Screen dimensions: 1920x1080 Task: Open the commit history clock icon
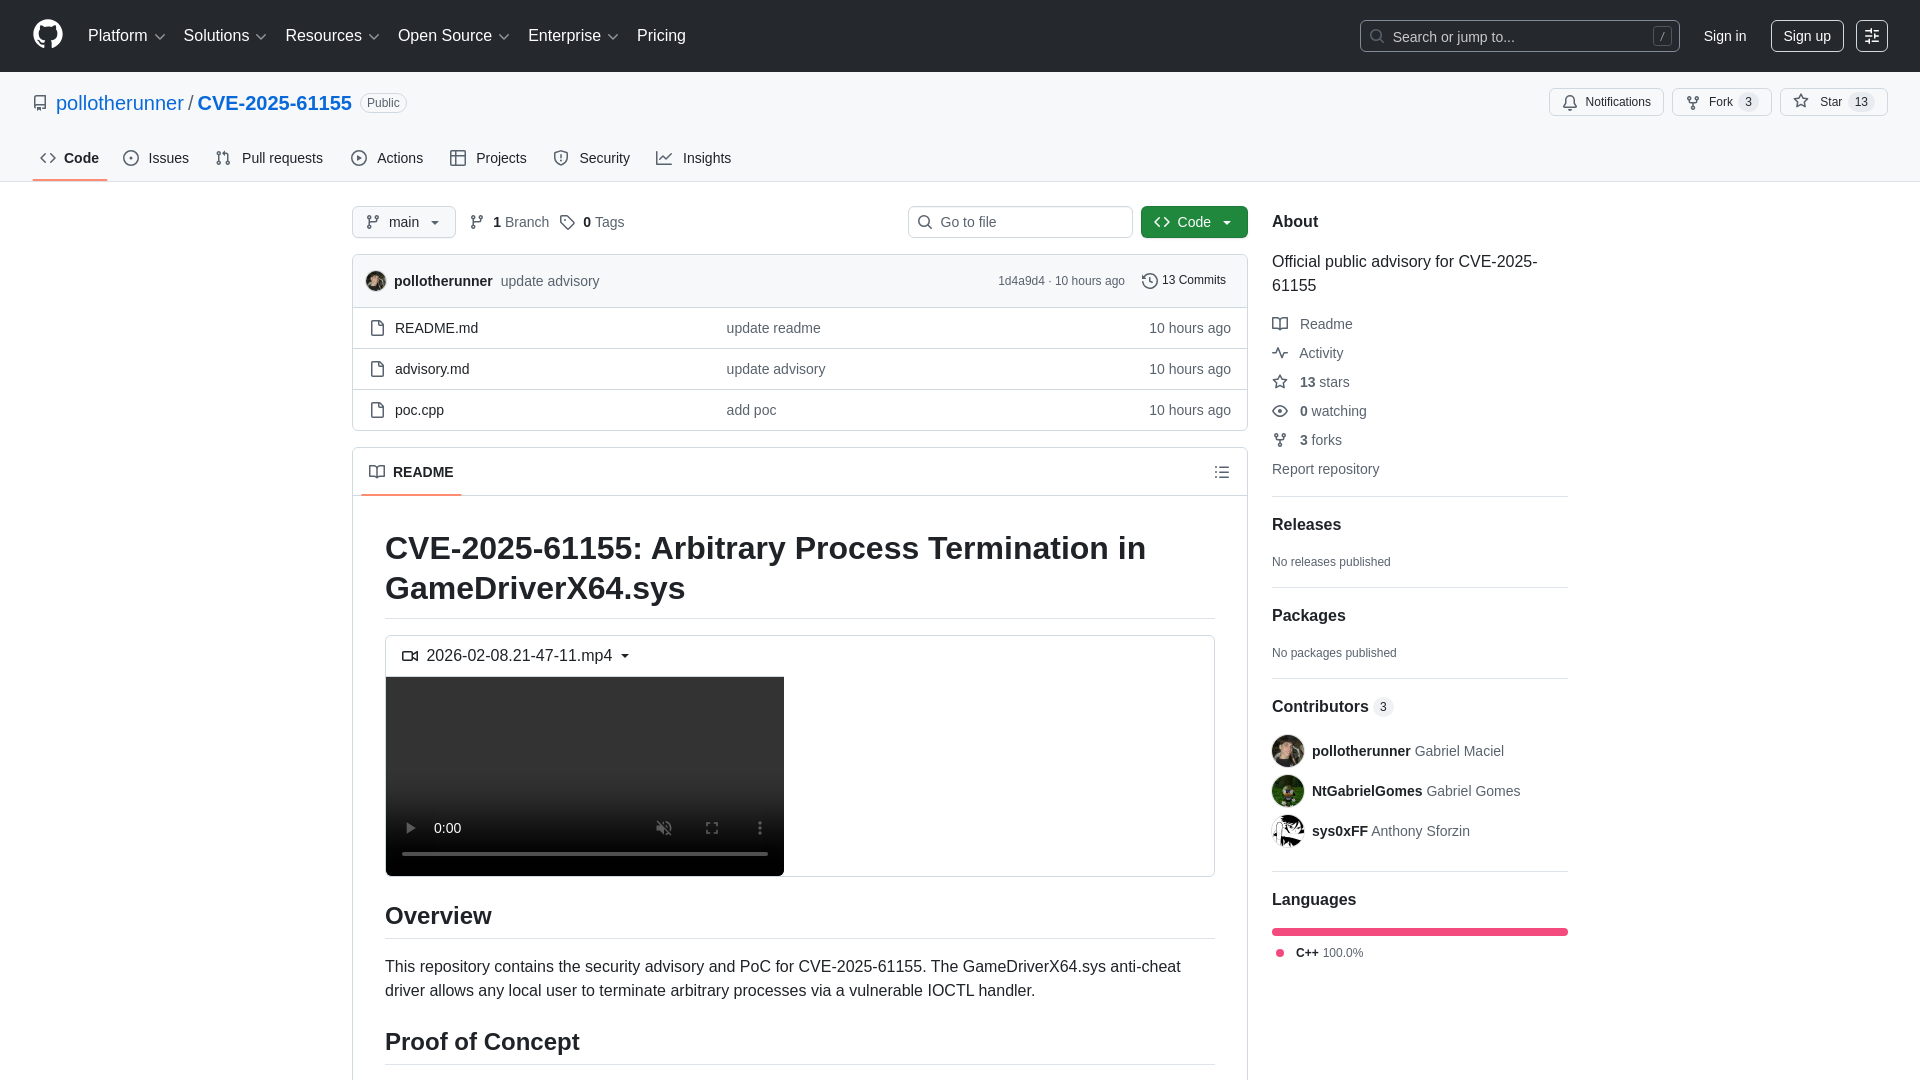[x=1148, y=280]
